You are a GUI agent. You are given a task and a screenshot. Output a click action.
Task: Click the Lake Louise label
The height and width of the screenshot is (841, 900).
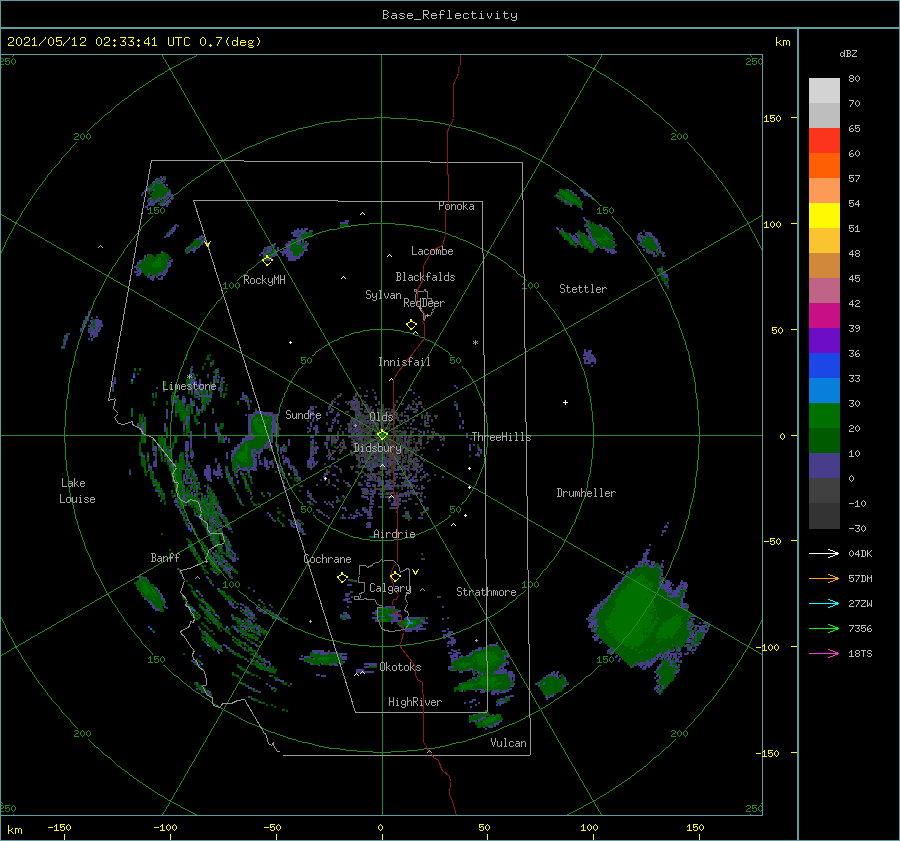coord(77,491)
